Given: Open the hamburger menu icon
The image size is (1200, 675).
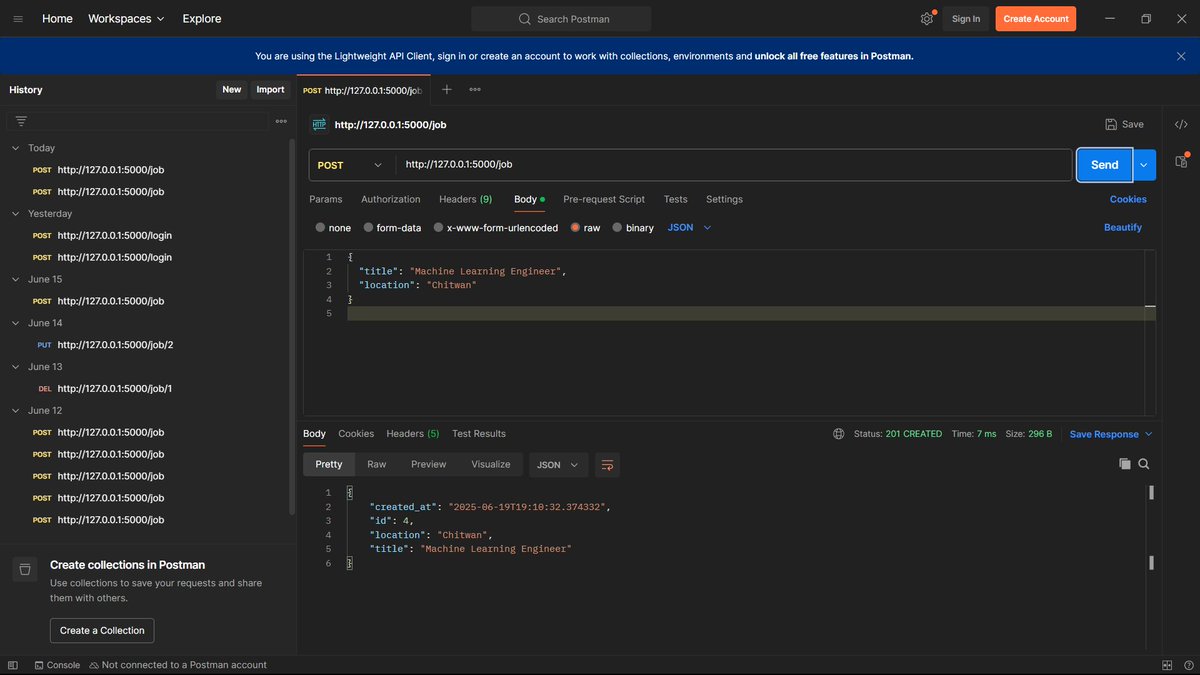Looking at the screenshot, I should (18, 18).
